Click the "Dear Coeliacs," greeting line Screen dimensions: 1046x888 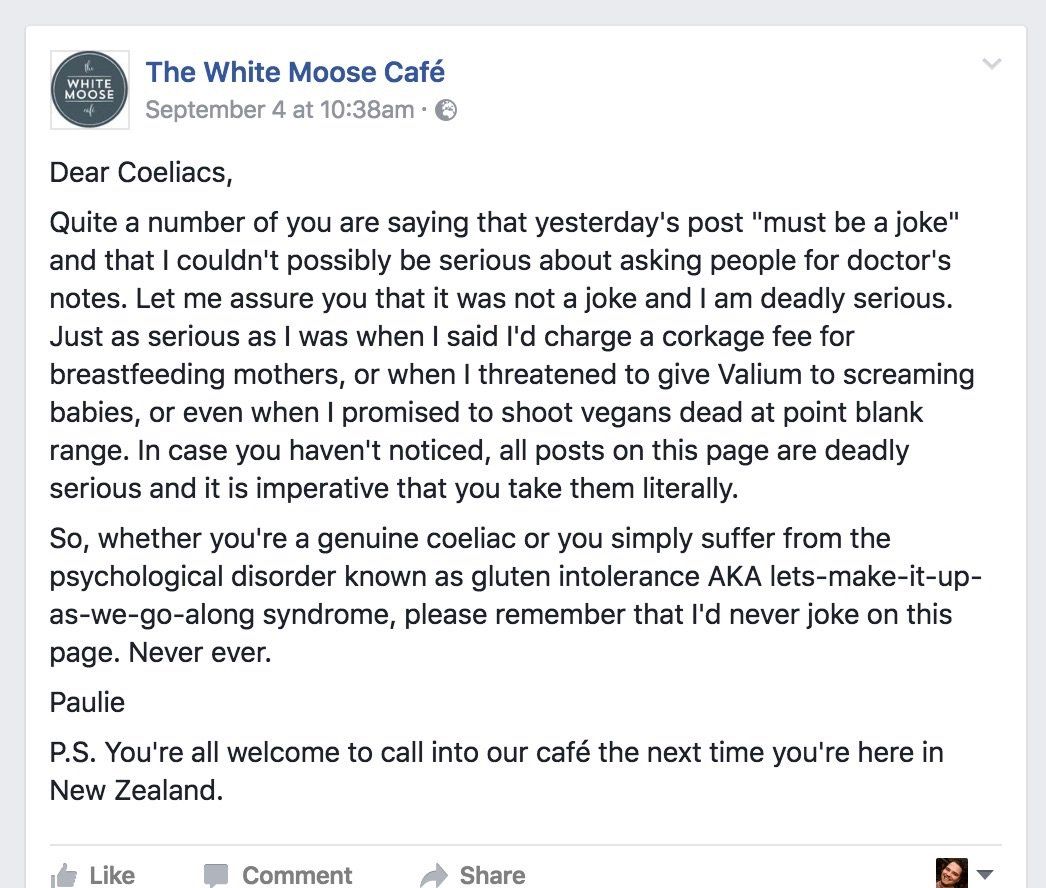pos(141,173)
